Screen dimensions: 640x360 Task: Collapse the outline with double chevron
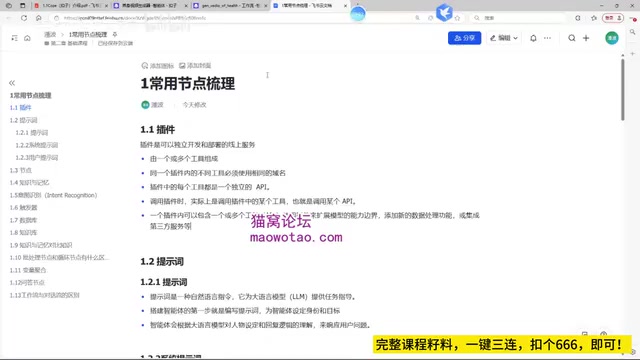click(12, 83)
